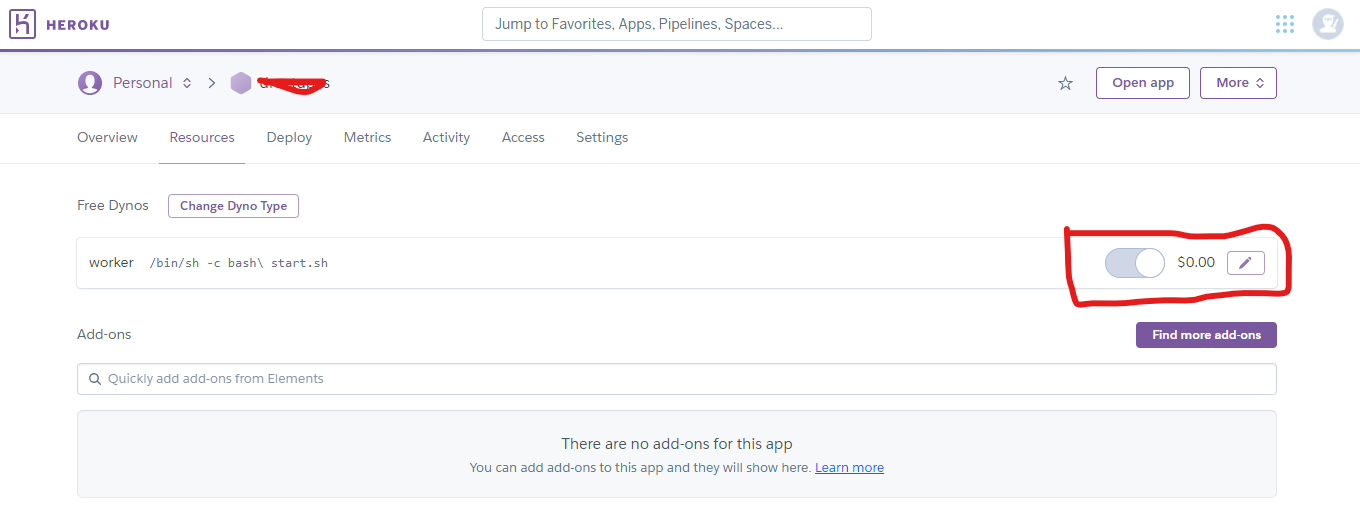Open the apps grid launcher icon
This screenshot has height=508, width=1360.
pos(1285,24)
